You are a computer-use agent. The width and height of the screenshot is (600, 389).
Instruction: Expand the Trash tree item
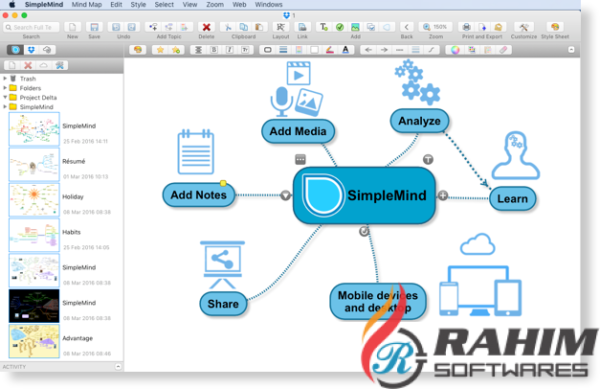tap(5, 78)
